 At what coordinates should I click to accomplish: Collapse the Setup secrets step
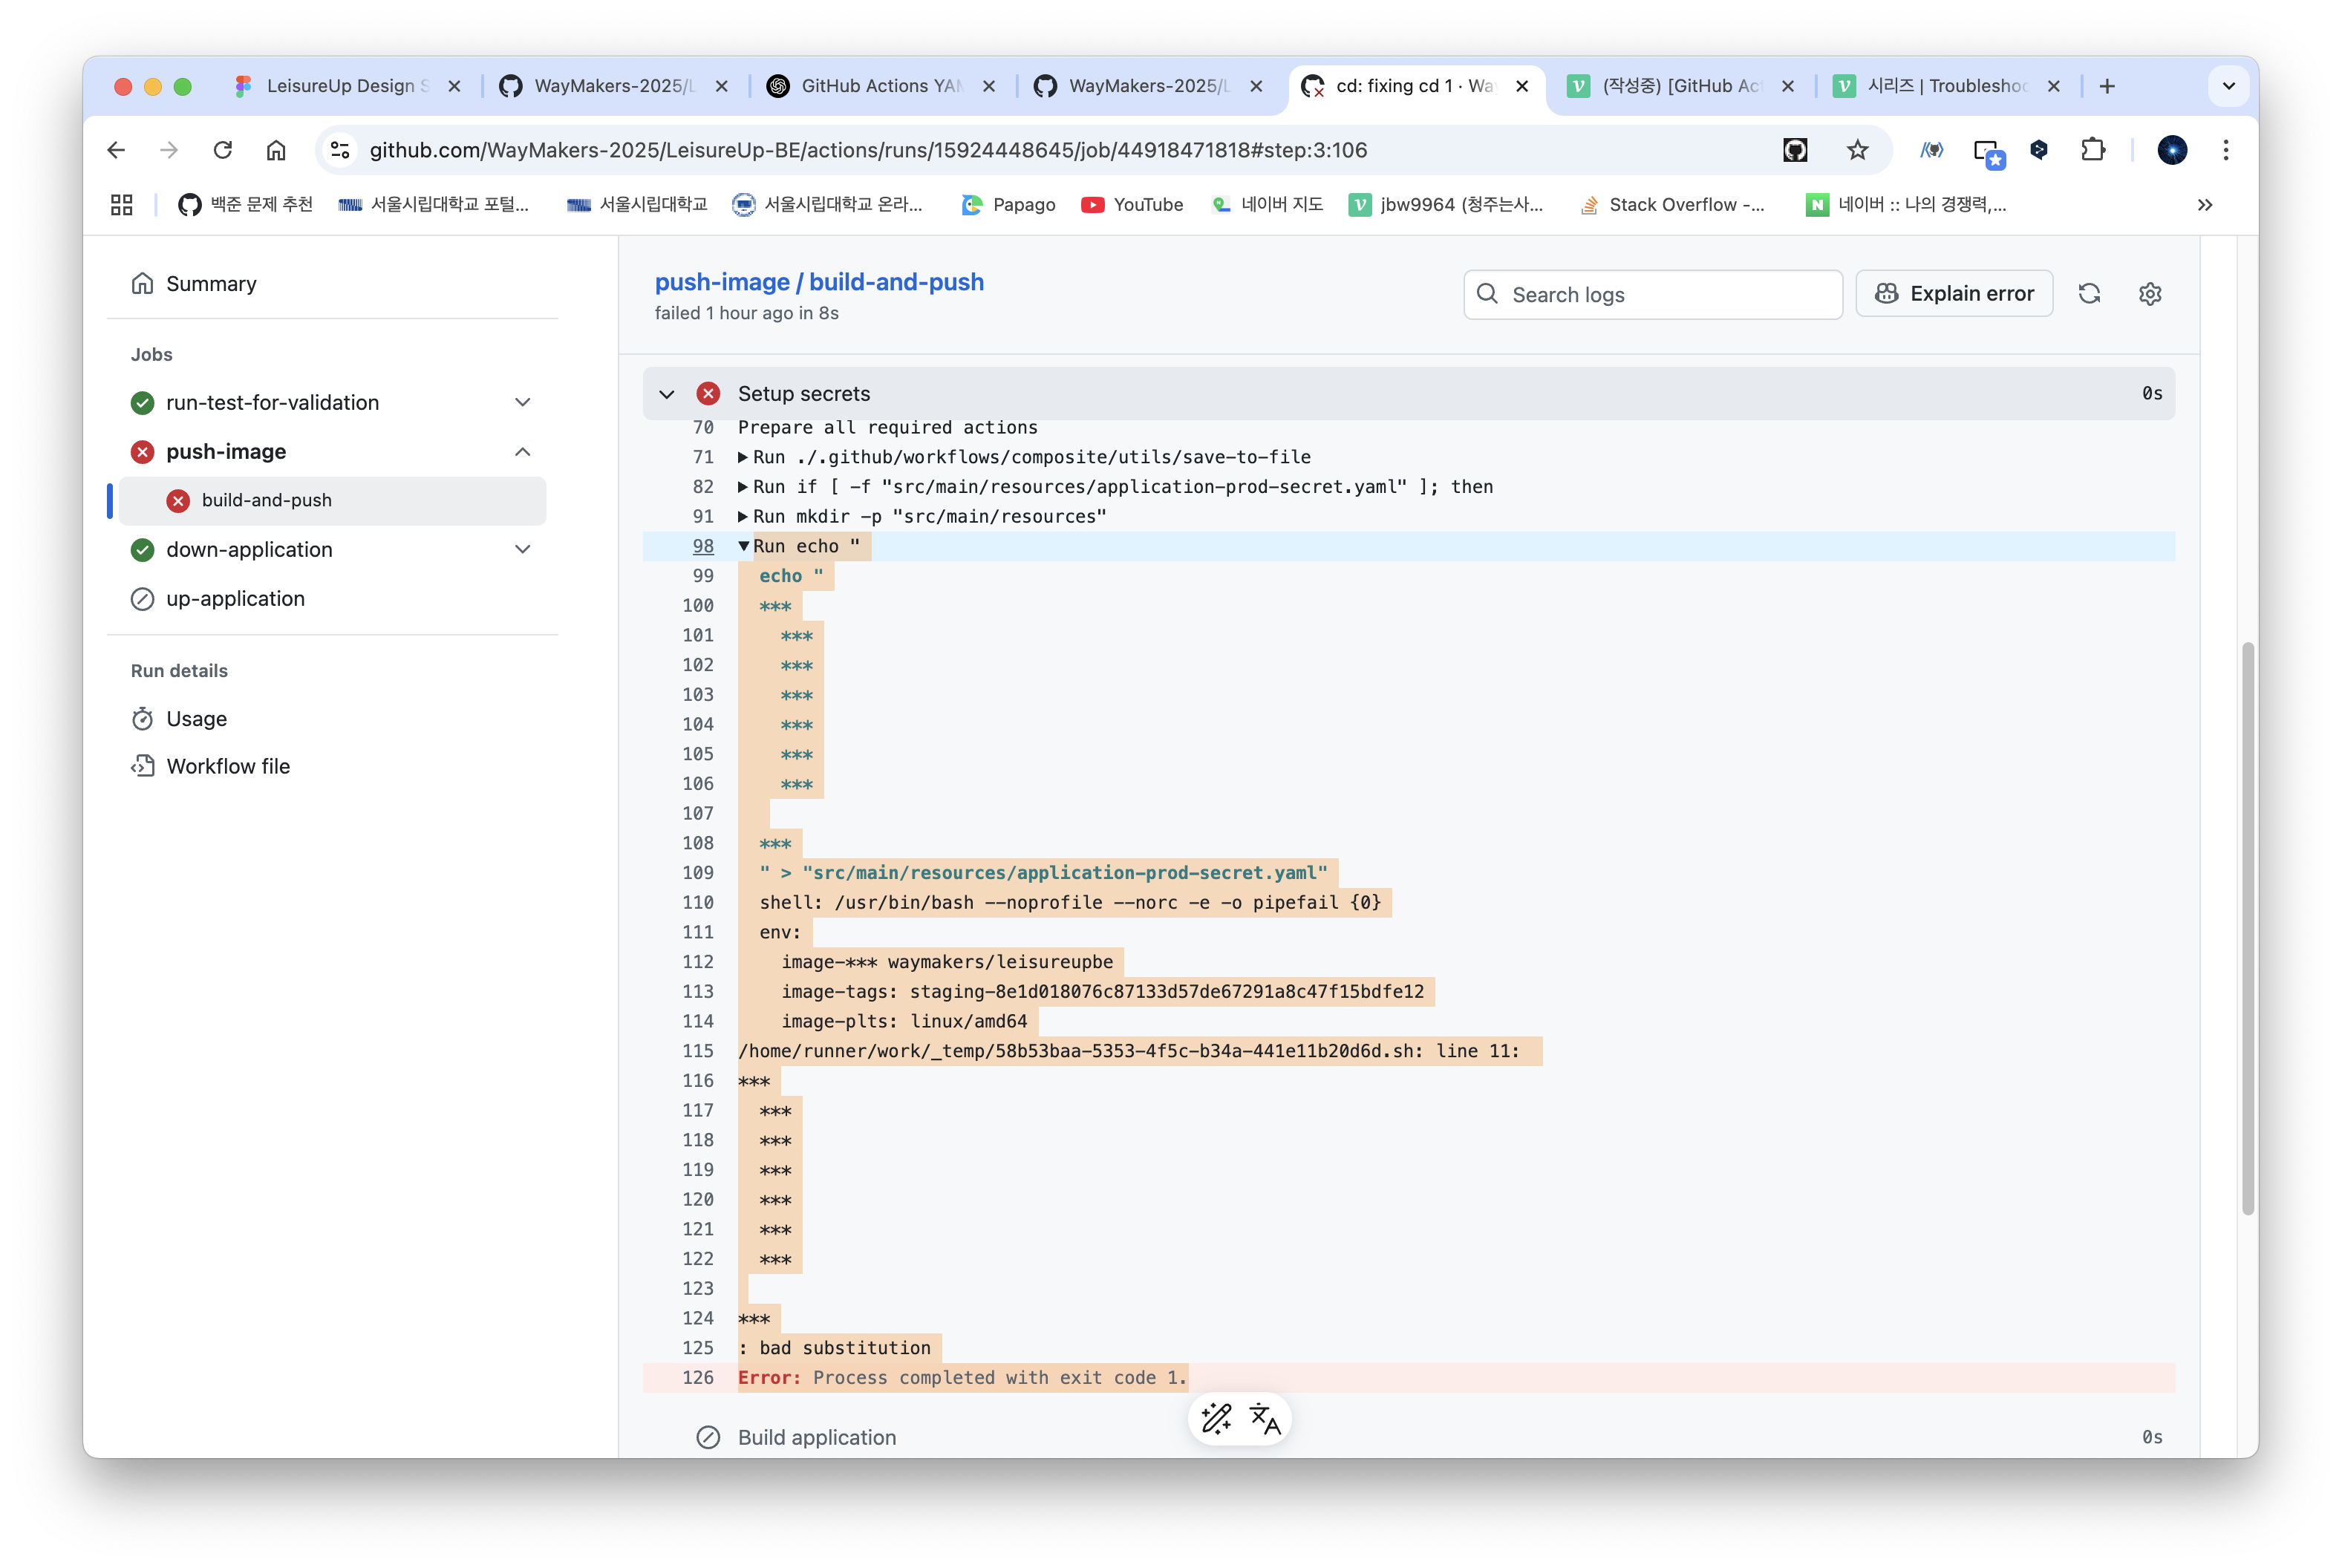pyautogui.click(x=667, y=394)
